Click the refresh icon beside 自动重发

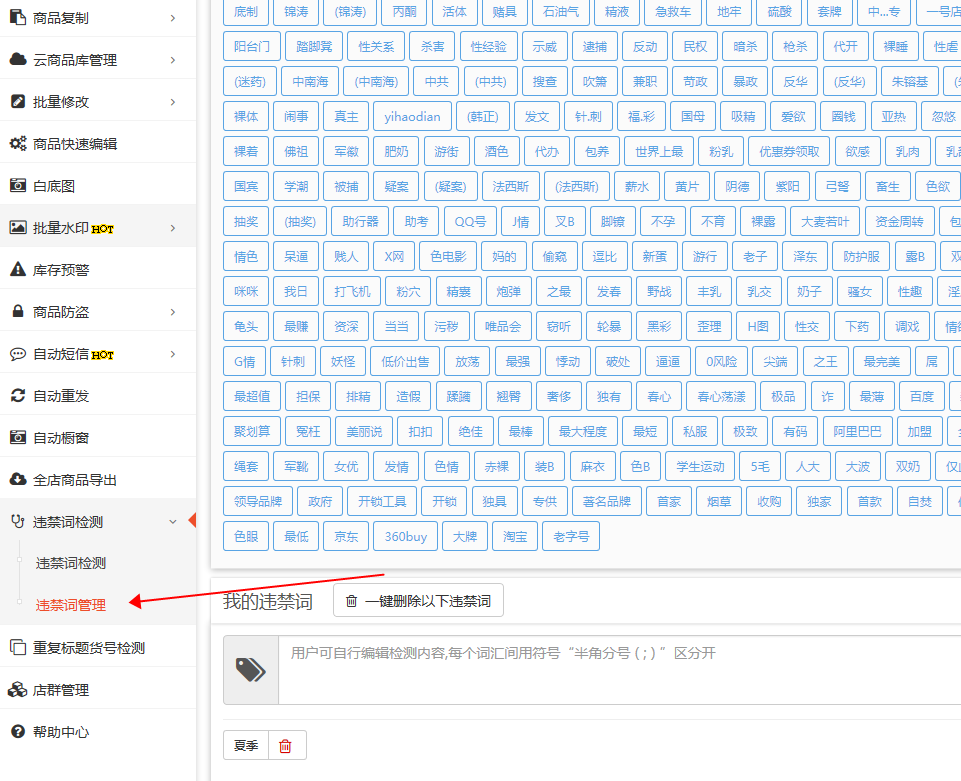[x=18, y=395]
